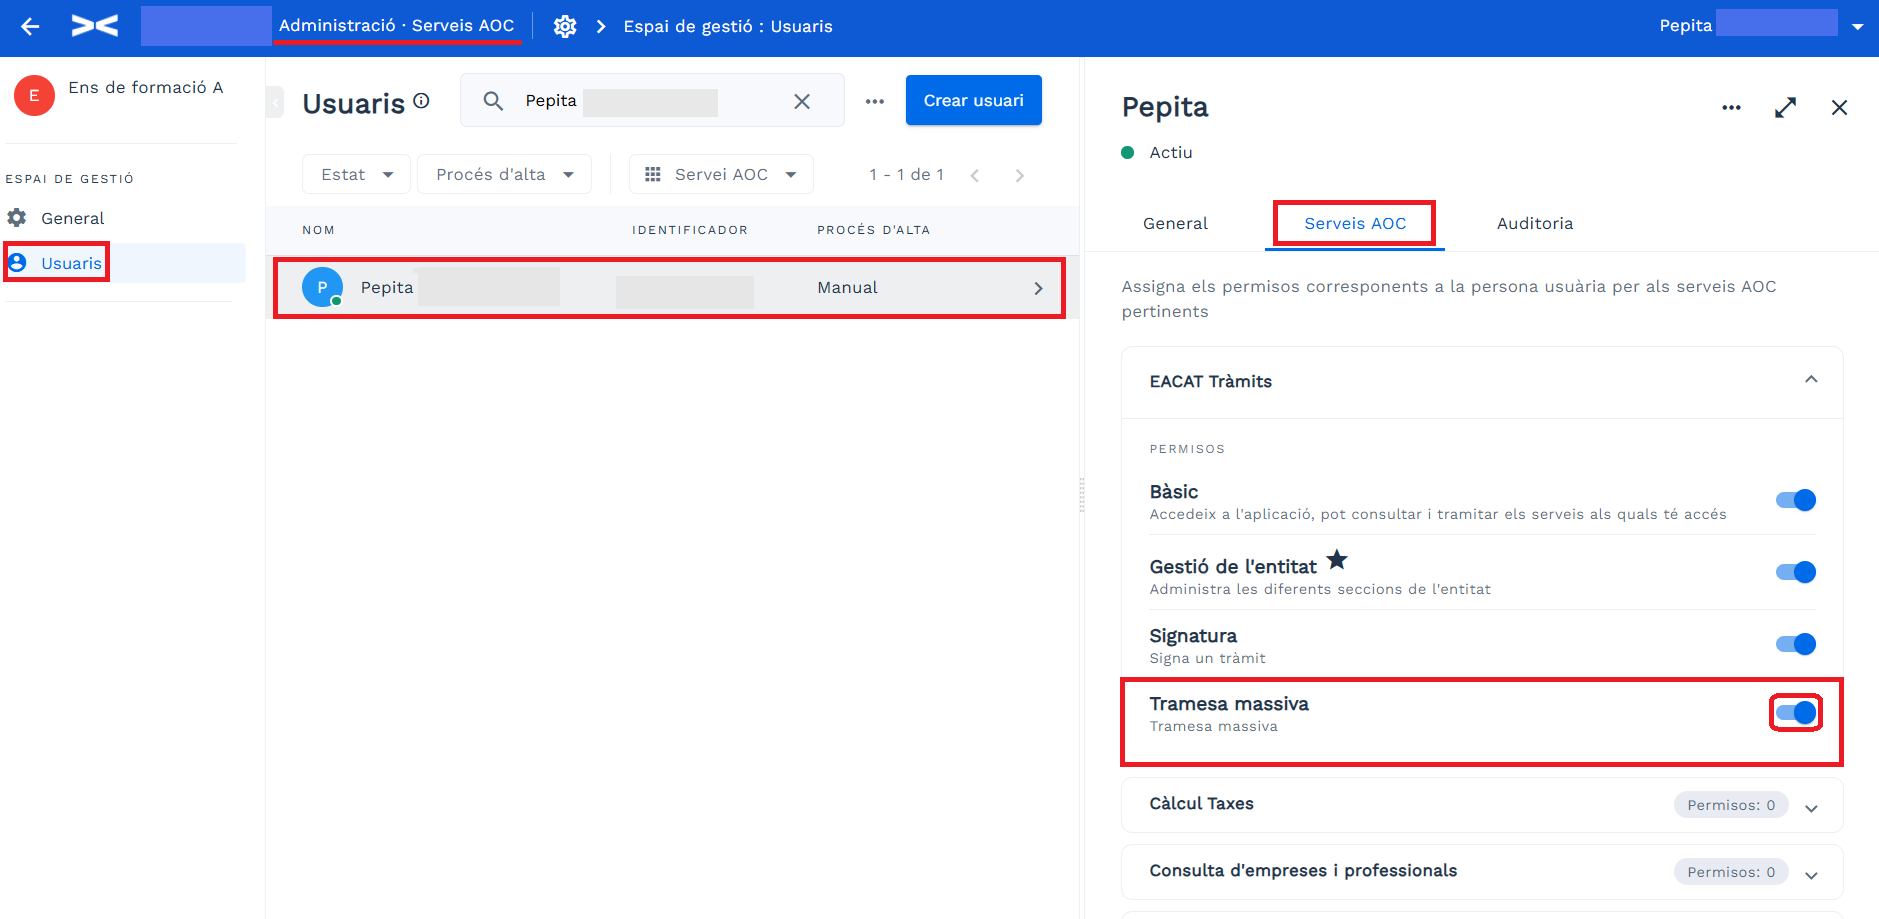The height and width of the screenshot is (919, 1879).
Task: Open the Estat filter dropdown
Action: click(x=356, y=175)
